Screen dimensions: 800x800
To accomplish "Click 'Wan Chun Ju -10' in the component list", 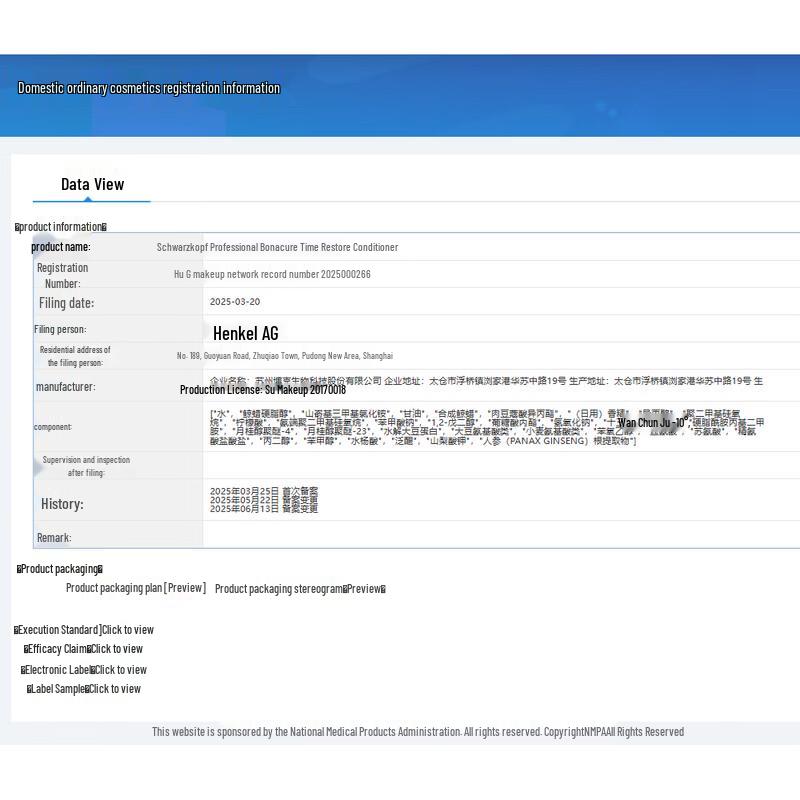I will [x=653, y=422].
